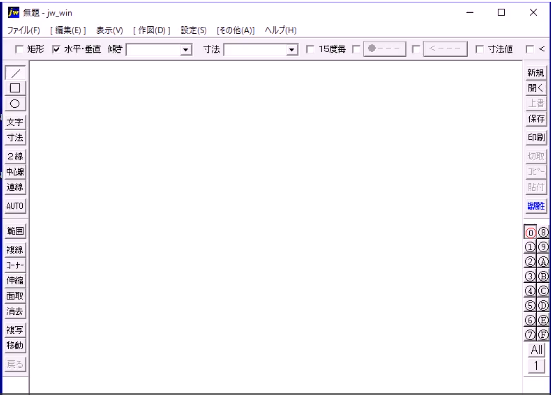
Task: Select the 中心線 center line tool
Action: coord(15,171)
